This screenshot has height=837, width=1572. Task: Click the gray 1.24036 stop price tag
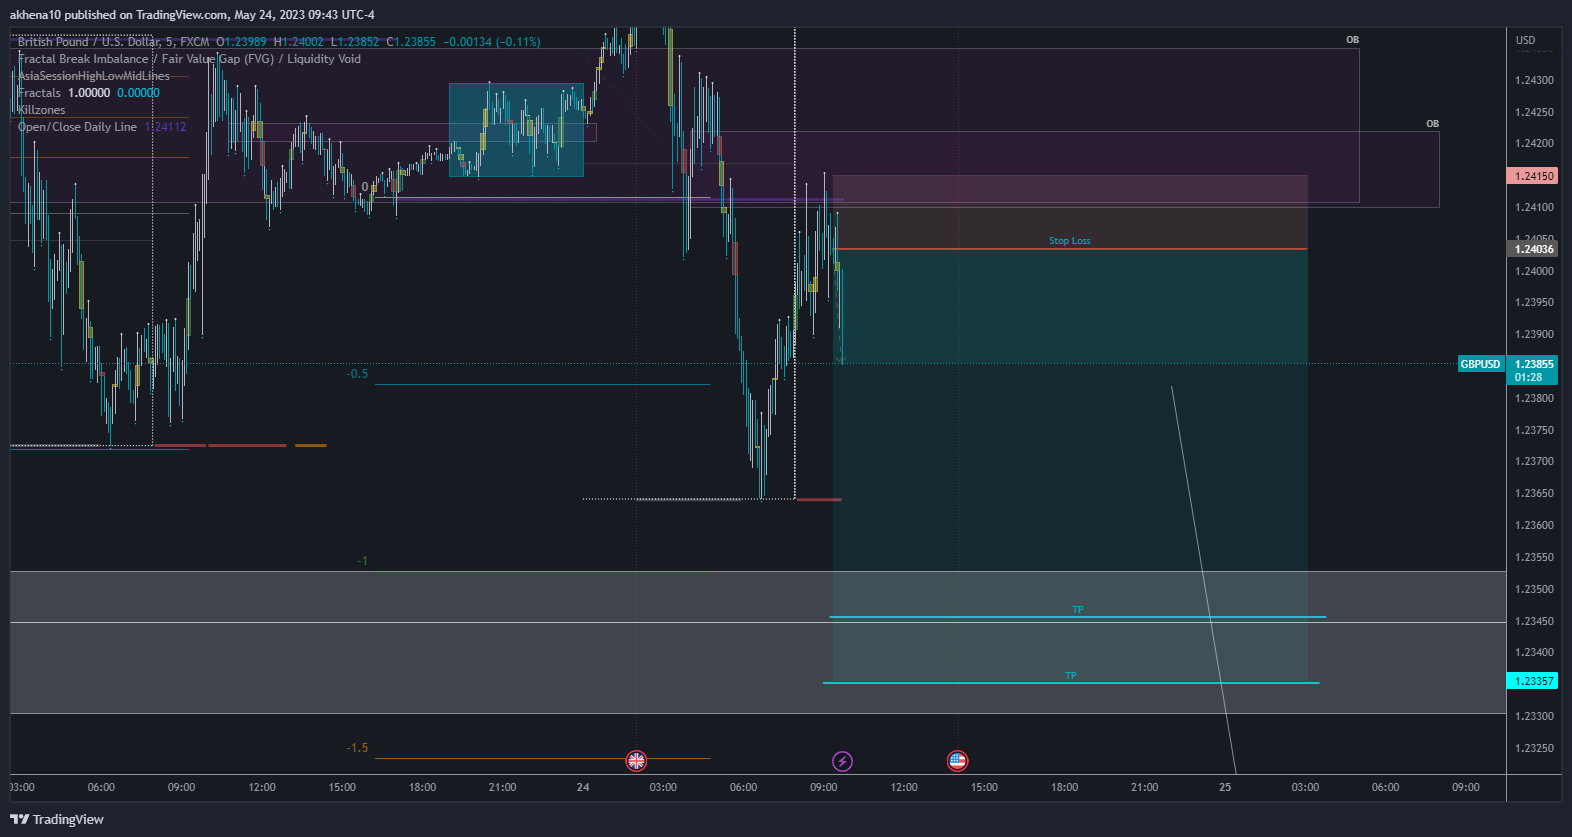(x=1532, y=249)
